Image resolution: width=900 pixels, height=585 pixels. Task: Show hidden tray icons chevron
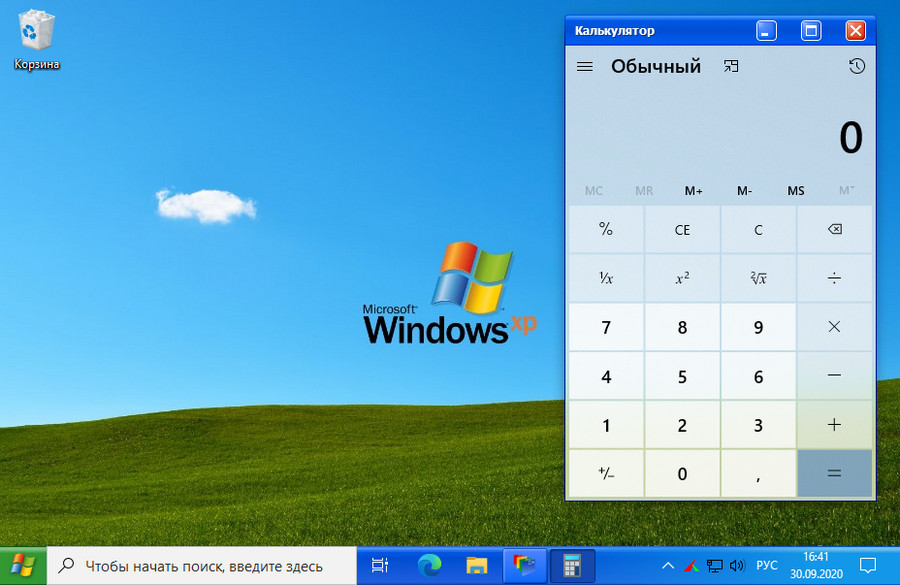coord(668,566)
